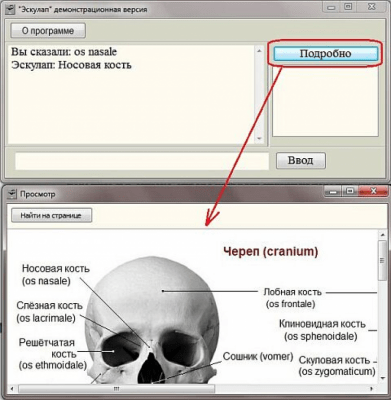Click Найти на странице button
Viewport: 391px width, 400px height.
coord(51,215)
